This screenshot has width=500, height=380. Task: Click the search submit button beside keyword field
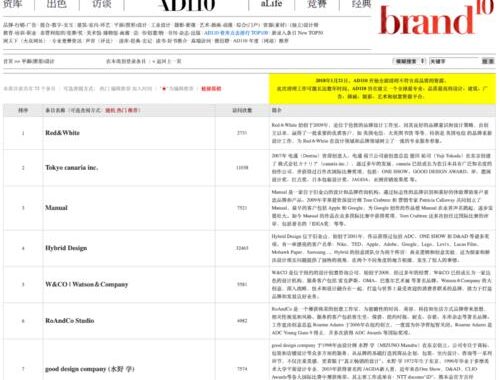tap(488, 61)
